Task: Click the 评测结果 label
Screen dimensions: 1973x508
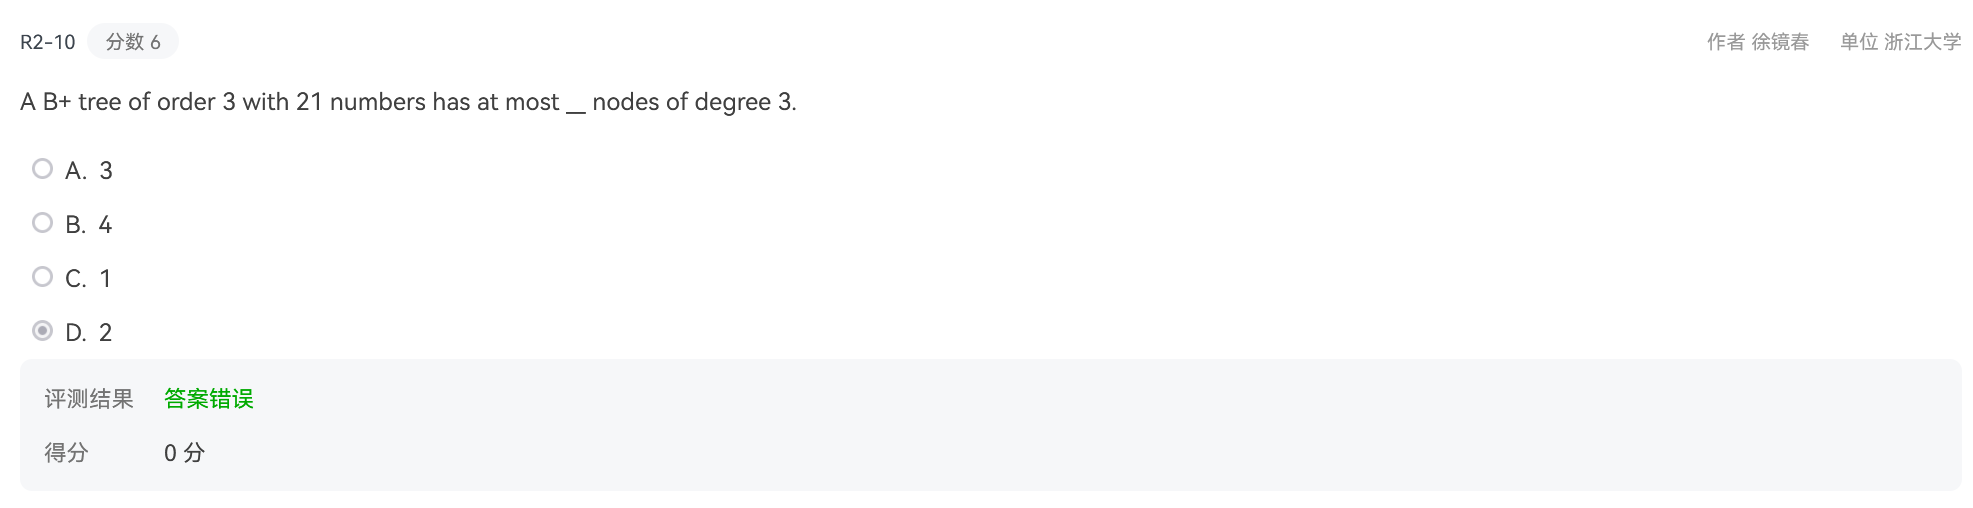Action: [x=89, y=399]
